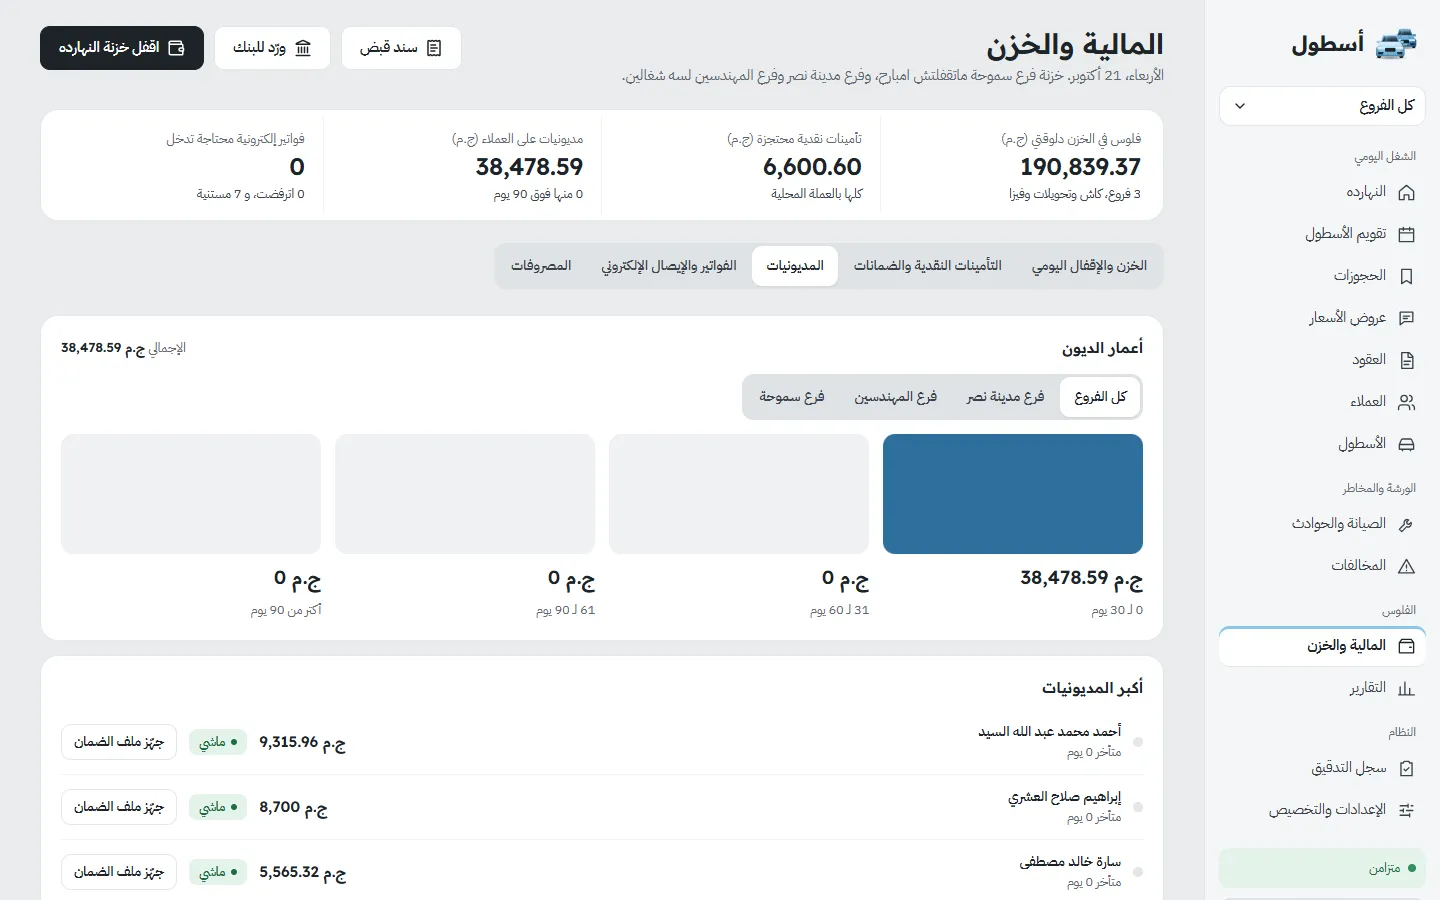This screenshot has width=1440, height=900.
Task: Click the people icon for العملاء
Action: [x=1406, y=402]
